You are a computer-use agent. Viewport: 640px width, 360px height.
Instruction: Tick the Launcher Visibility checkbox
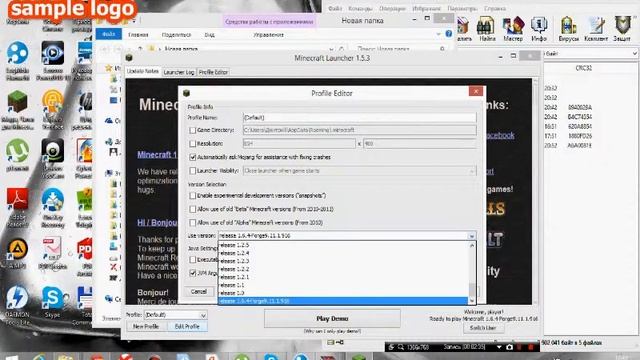coord(193,171)
